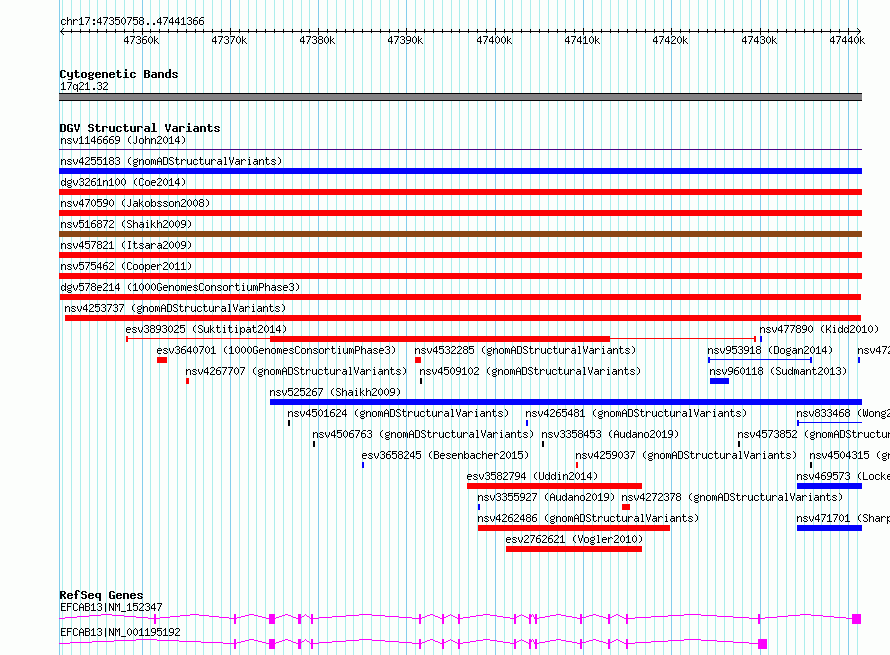The height and width of the screenshot is (655, 890).
Task: Click nsv4259037 (gnomADStructuralVariants) label
Action: (686, 455)
